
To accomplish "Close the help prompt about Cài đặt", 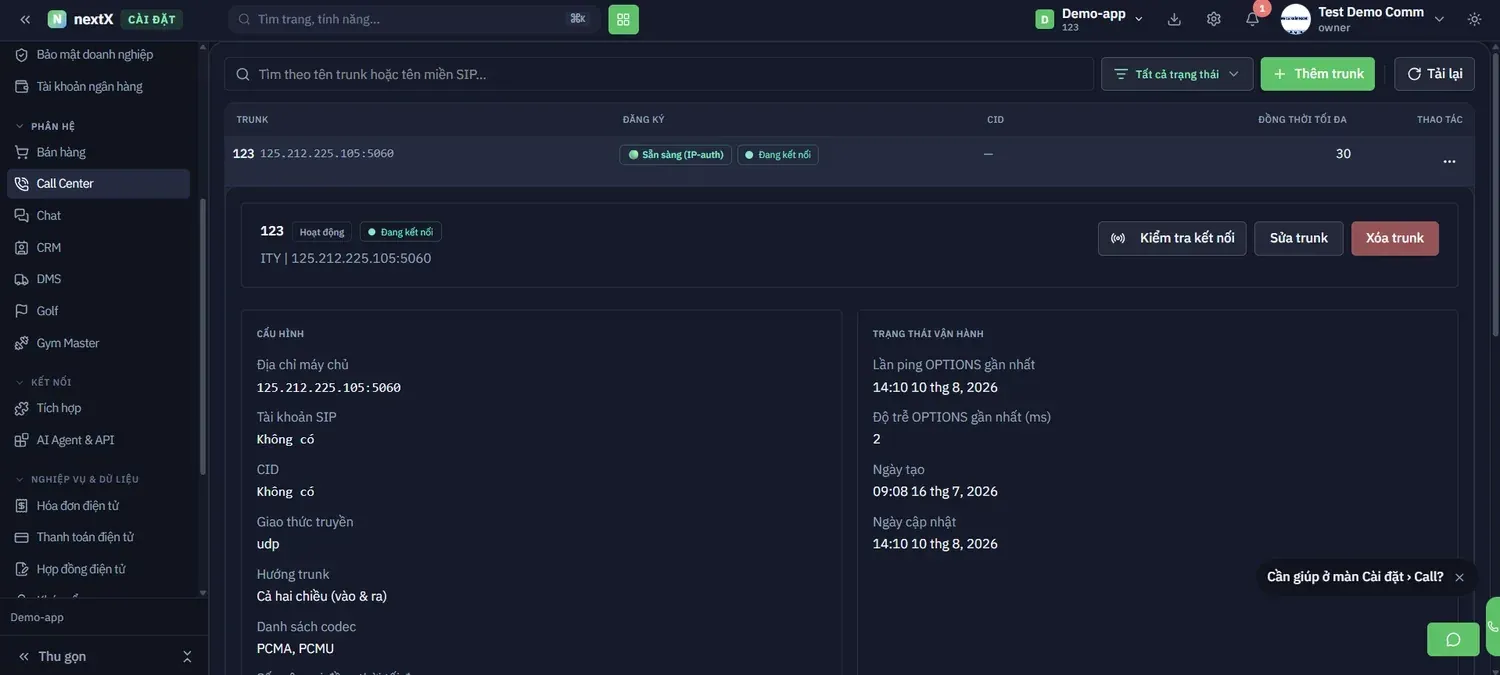I will [x=1459, y=577].
